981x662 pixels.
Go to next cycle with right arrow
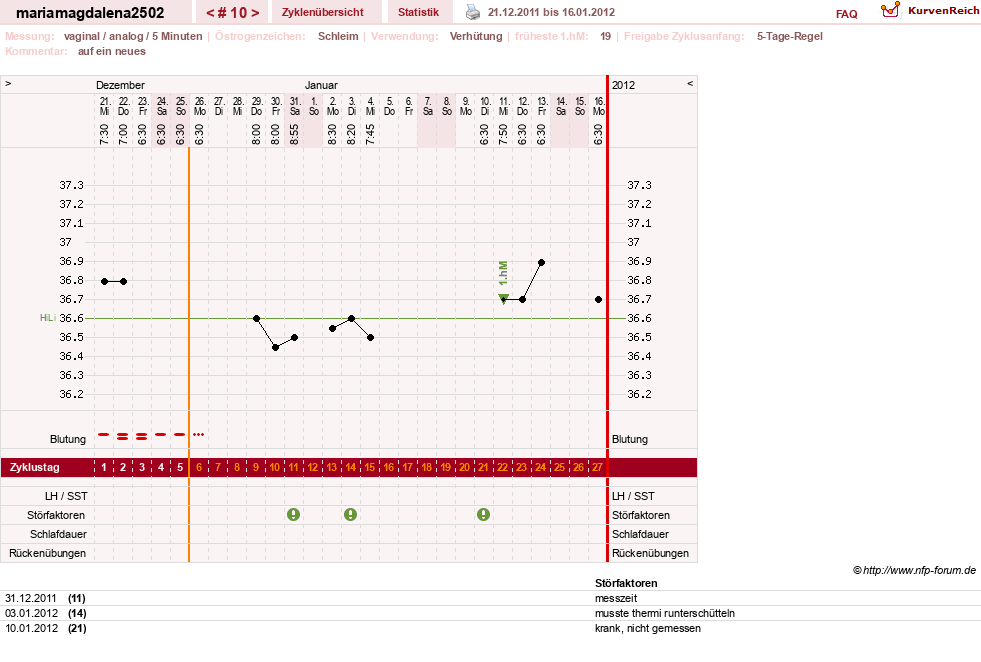coord(255,13)
